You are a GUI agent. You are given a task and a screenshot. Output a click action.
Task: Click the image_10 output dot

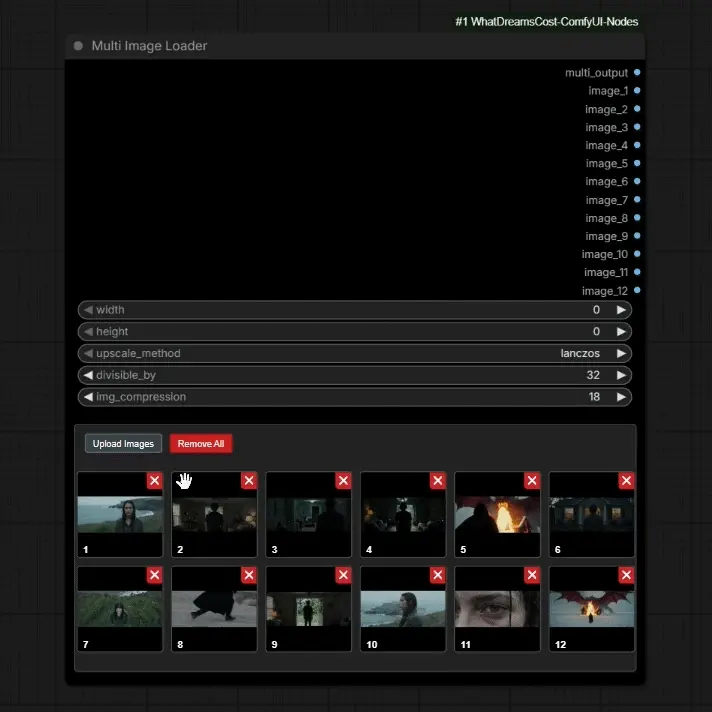(637, 254)
